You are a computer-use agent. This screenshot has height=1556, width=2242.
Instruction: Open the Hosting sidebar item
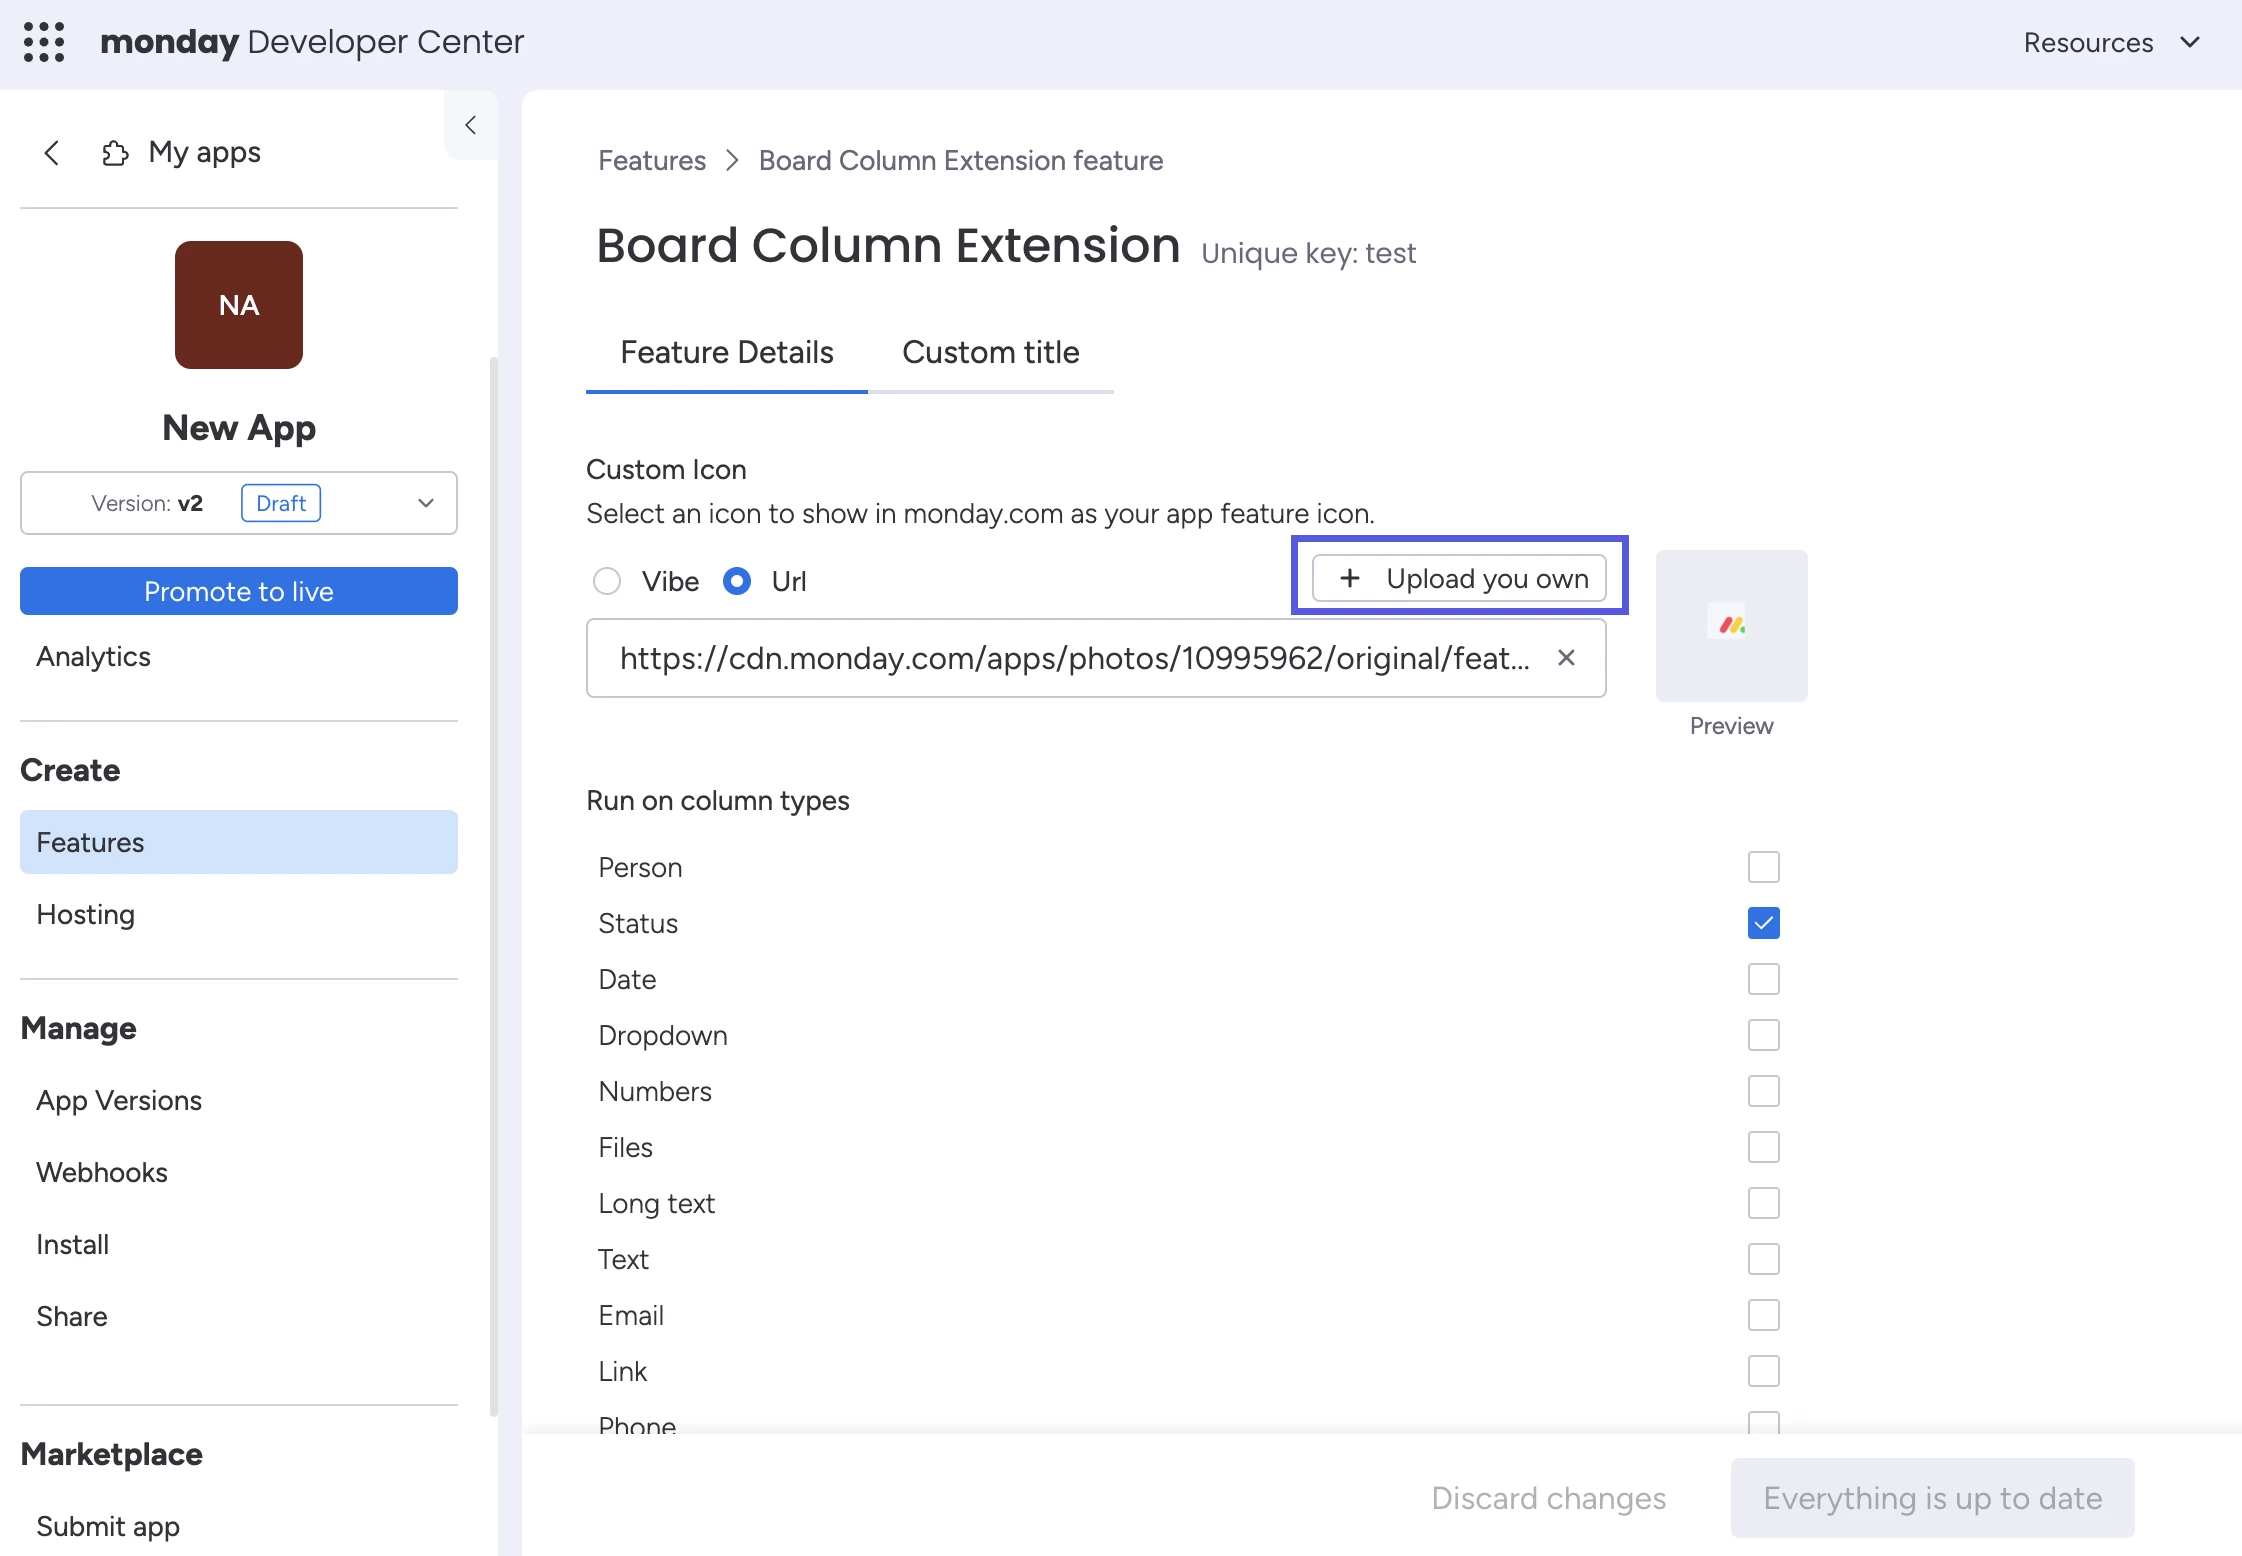pos(239,914)
